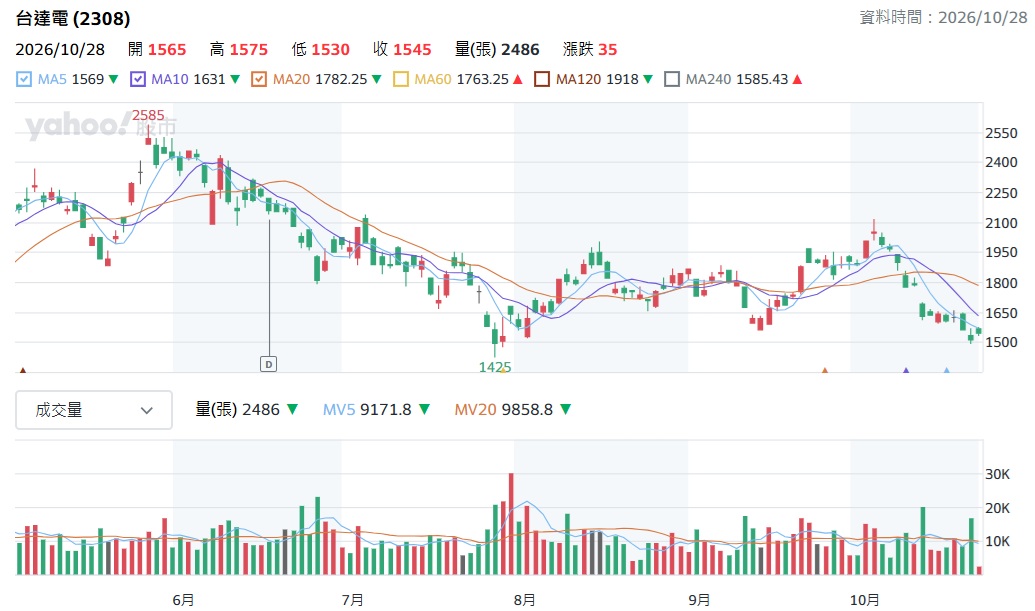Click the low price 低 1530
This screenshot has height=611, width=1035.
coord(321,49)
